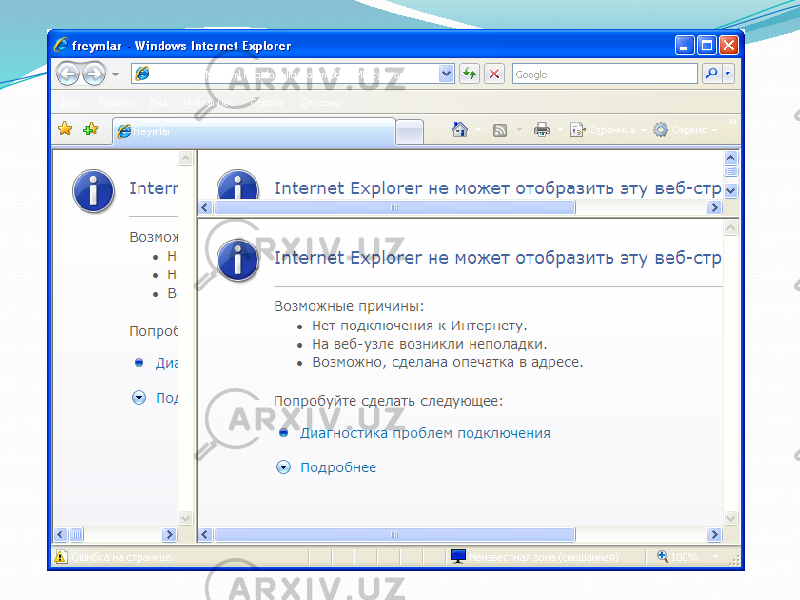
Task: Focus the Google search box
Action: [x=605, y=74]
